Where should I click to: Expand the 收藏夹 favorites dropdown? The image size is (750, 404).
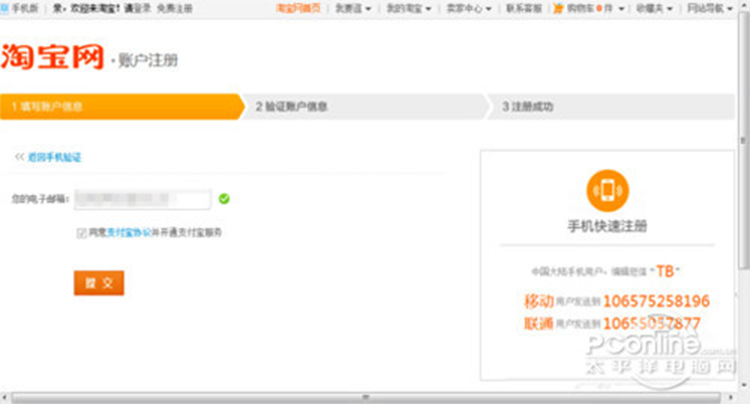pos(654,9)
